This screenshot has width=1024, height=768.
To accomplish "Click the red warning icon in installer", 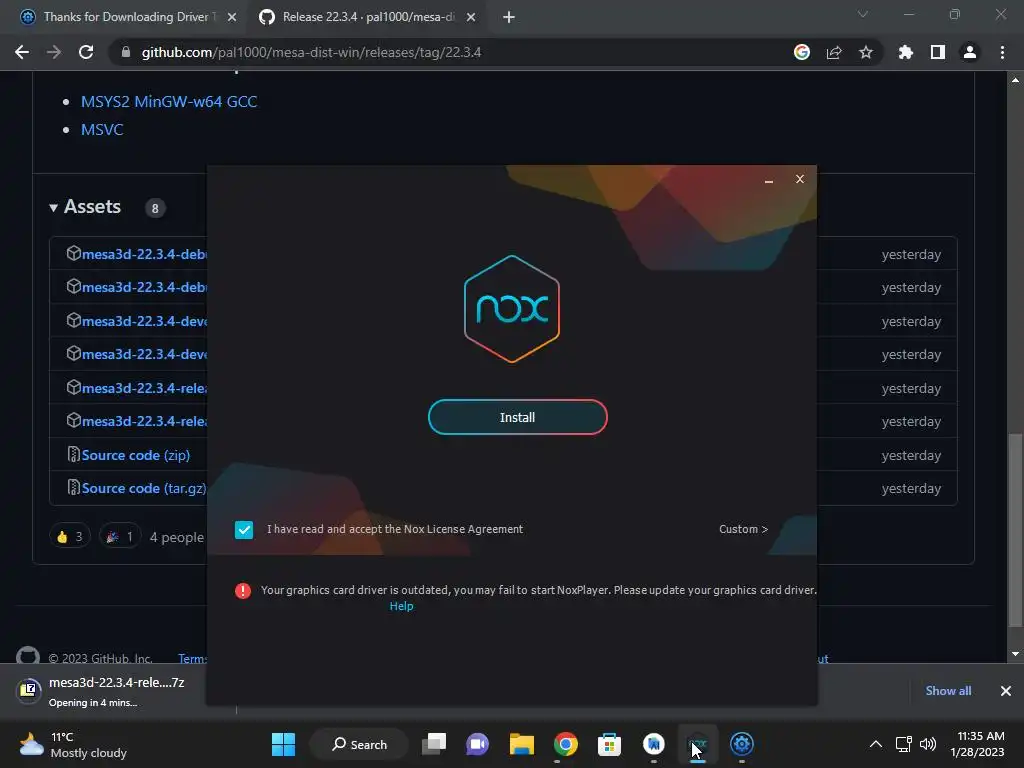I will [x=243, y=591].
